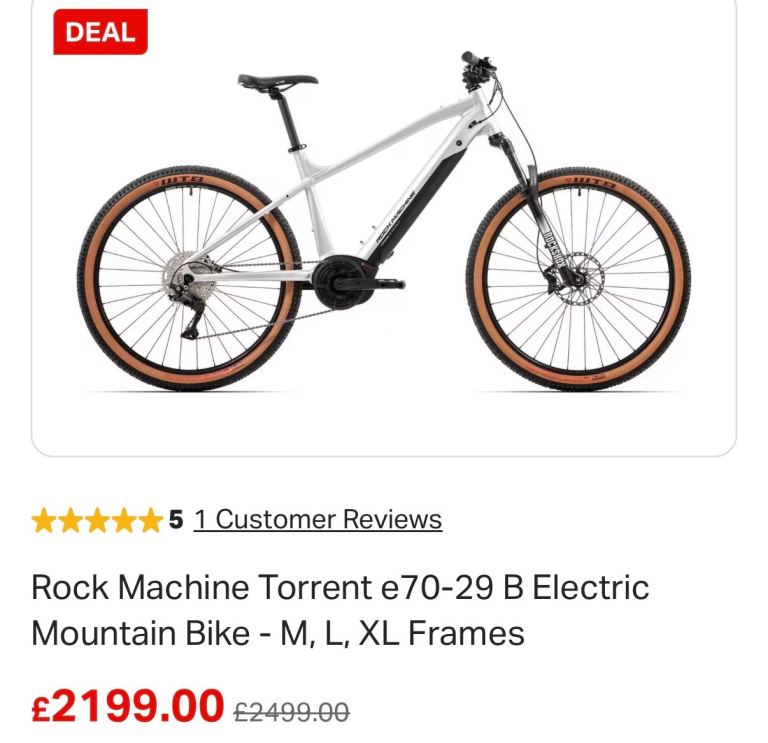Open the 1 Customer Reviews link
Viewport: 768px width, 743px height.
coord(318,520)
